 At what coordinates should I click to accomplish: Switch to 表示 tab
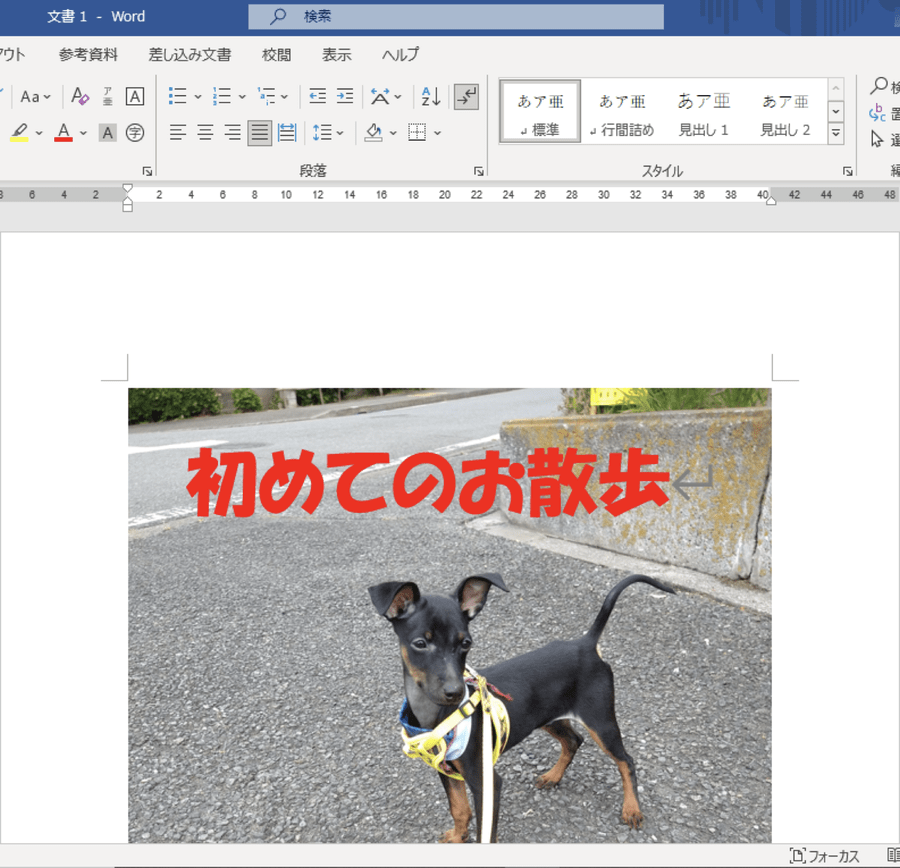(x=336, y=55)
